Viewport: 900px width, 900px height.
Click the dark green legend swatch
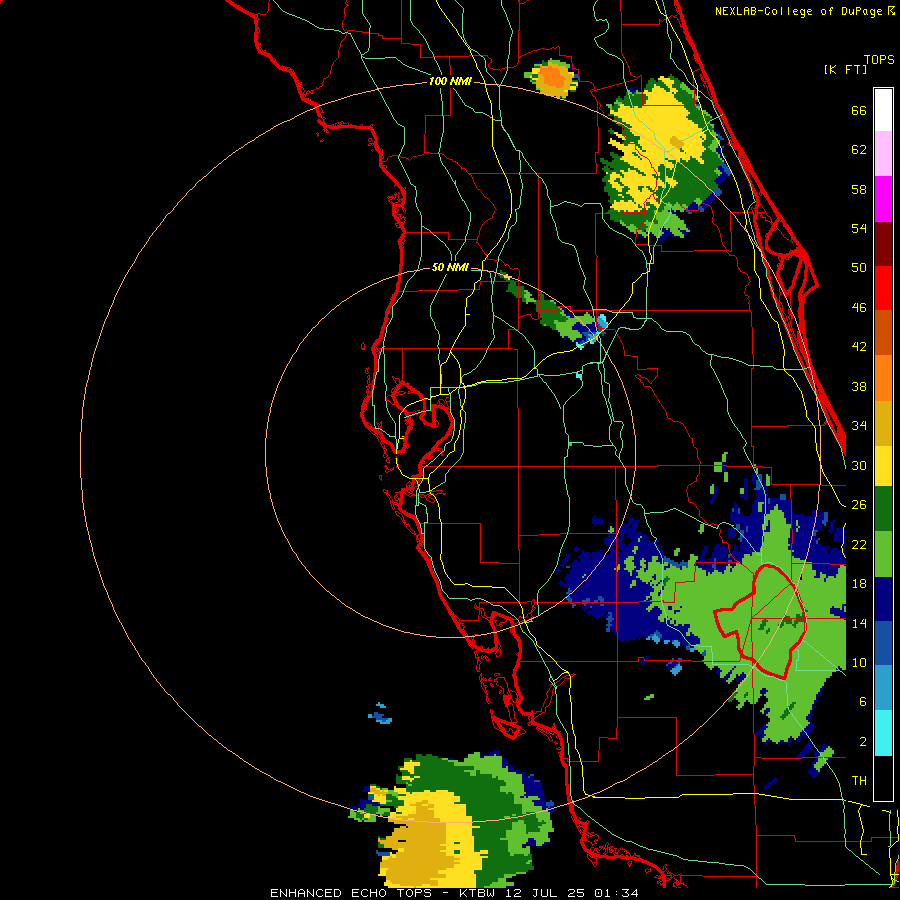(x=883, y=509)
